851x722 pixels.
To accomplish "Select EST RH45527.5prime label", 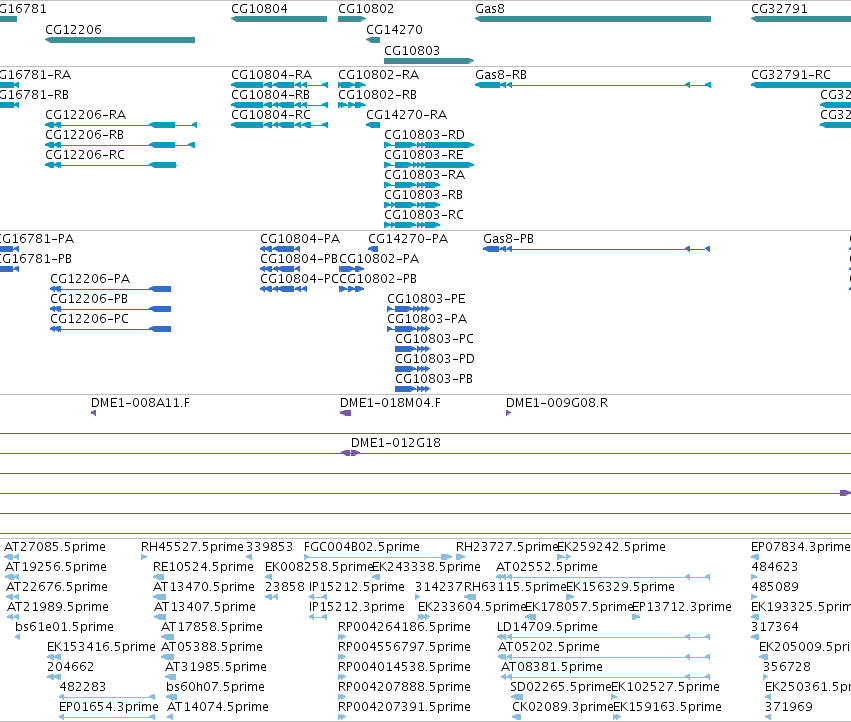I will [x=193, y=547].
